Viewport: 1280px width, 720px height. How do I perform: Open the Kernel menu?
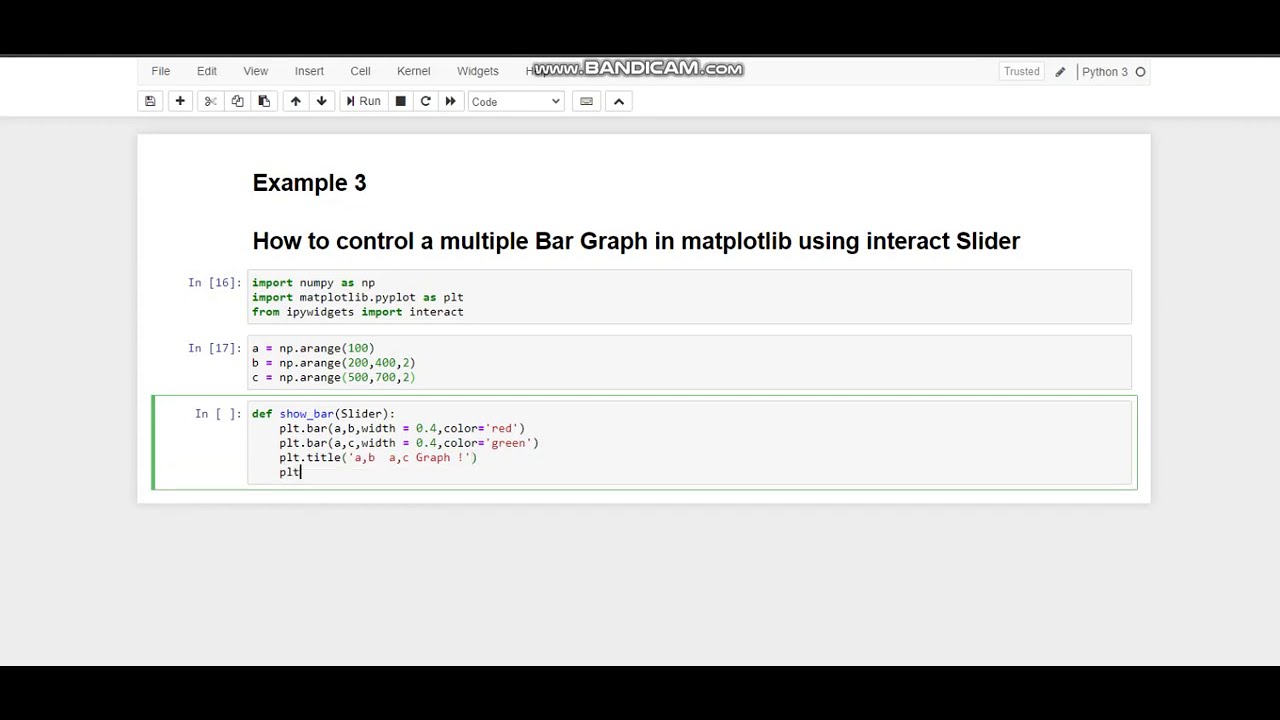413,71
